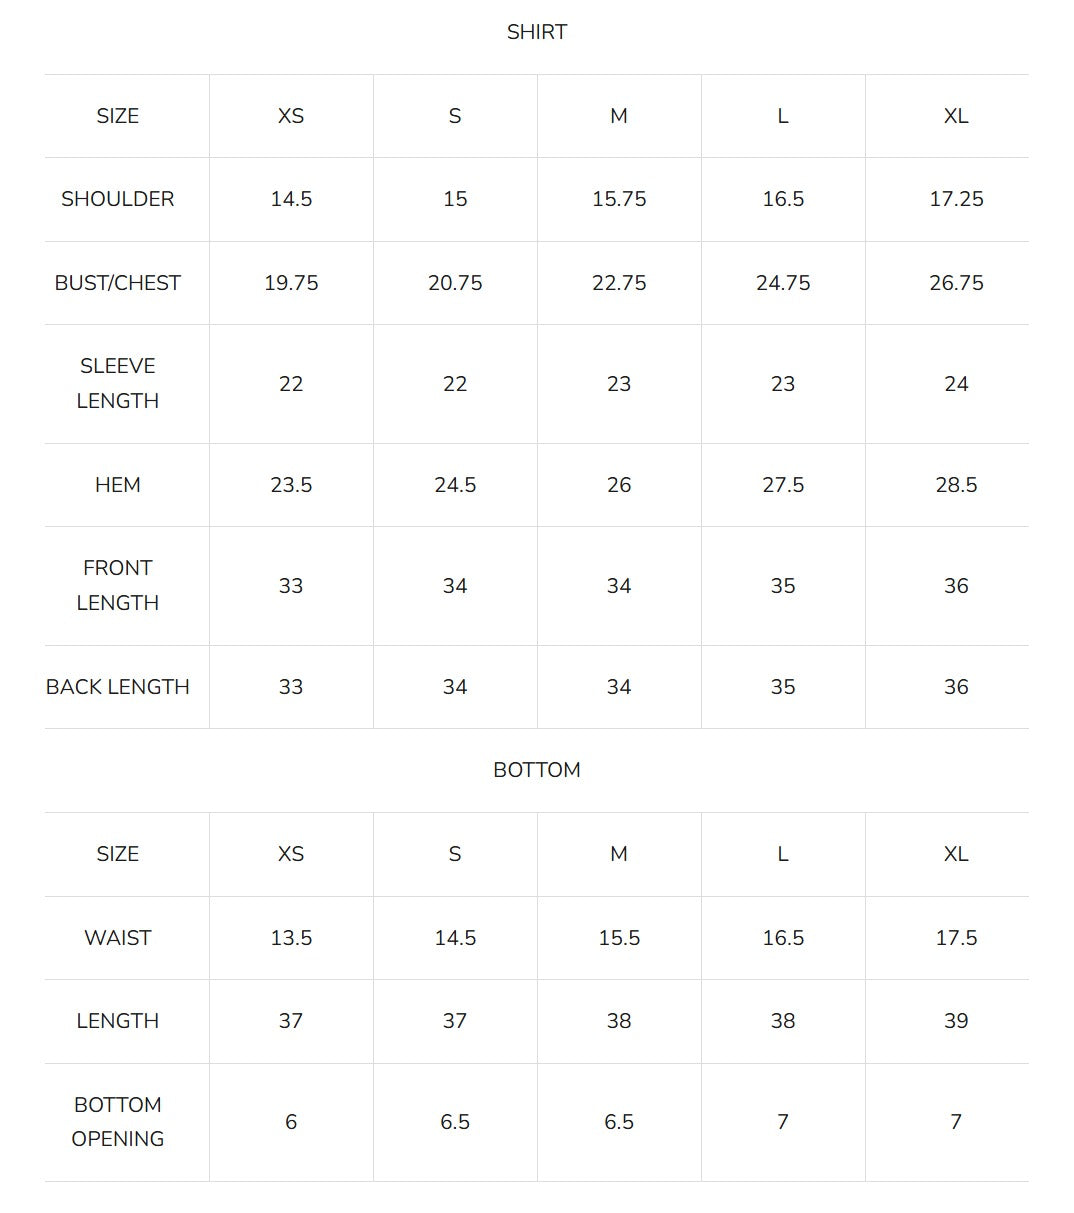This screenshot has height=1213, width=1074.
Task: Click the WAIST row label
Action: click(118, 938)
